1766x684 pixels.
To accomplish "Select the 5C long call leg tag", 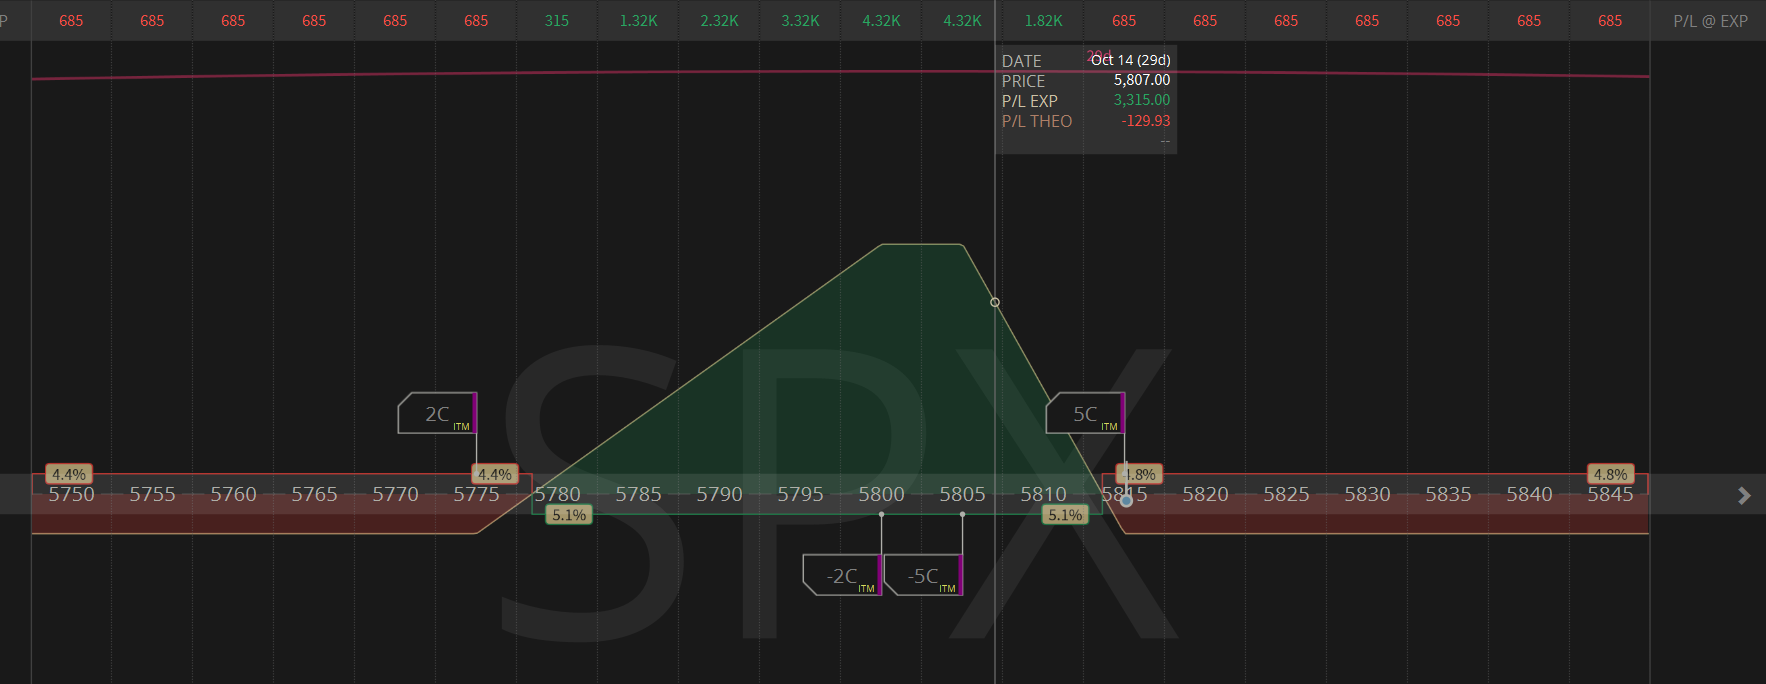I will 1086,413.
